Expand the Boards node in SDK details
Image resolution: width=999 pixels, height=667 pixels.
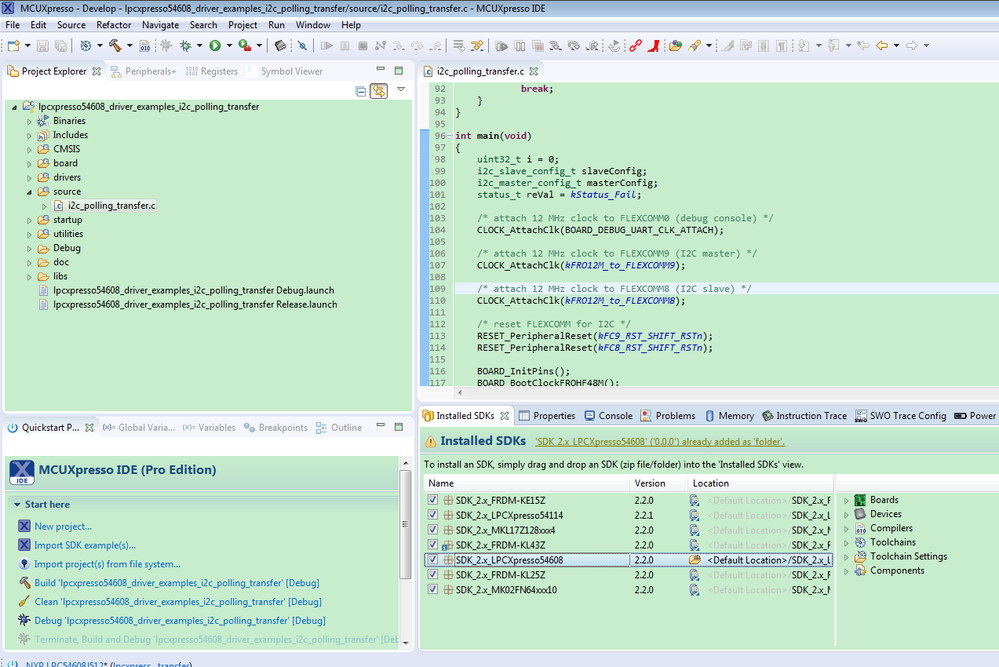coord(846,500)
